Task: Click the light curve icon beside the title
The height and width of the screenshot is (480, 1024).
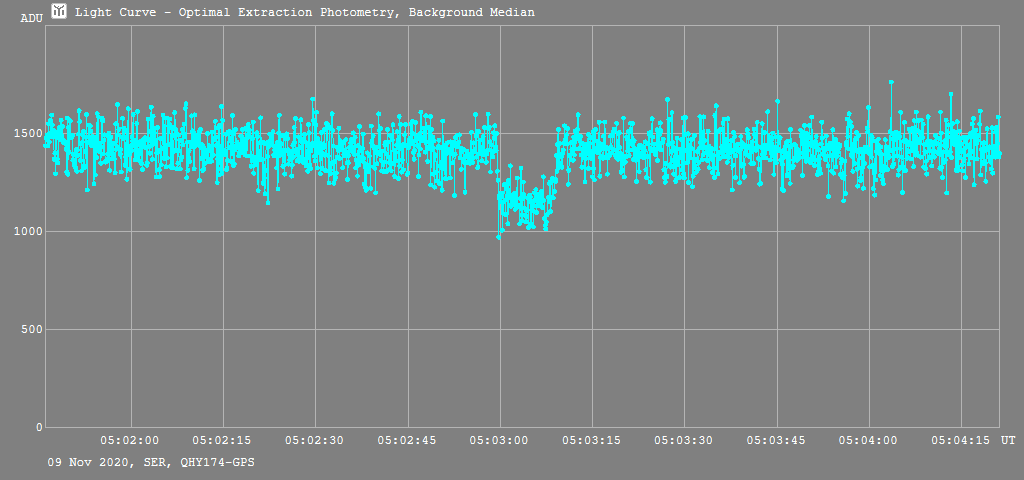Action: (59, 11)
